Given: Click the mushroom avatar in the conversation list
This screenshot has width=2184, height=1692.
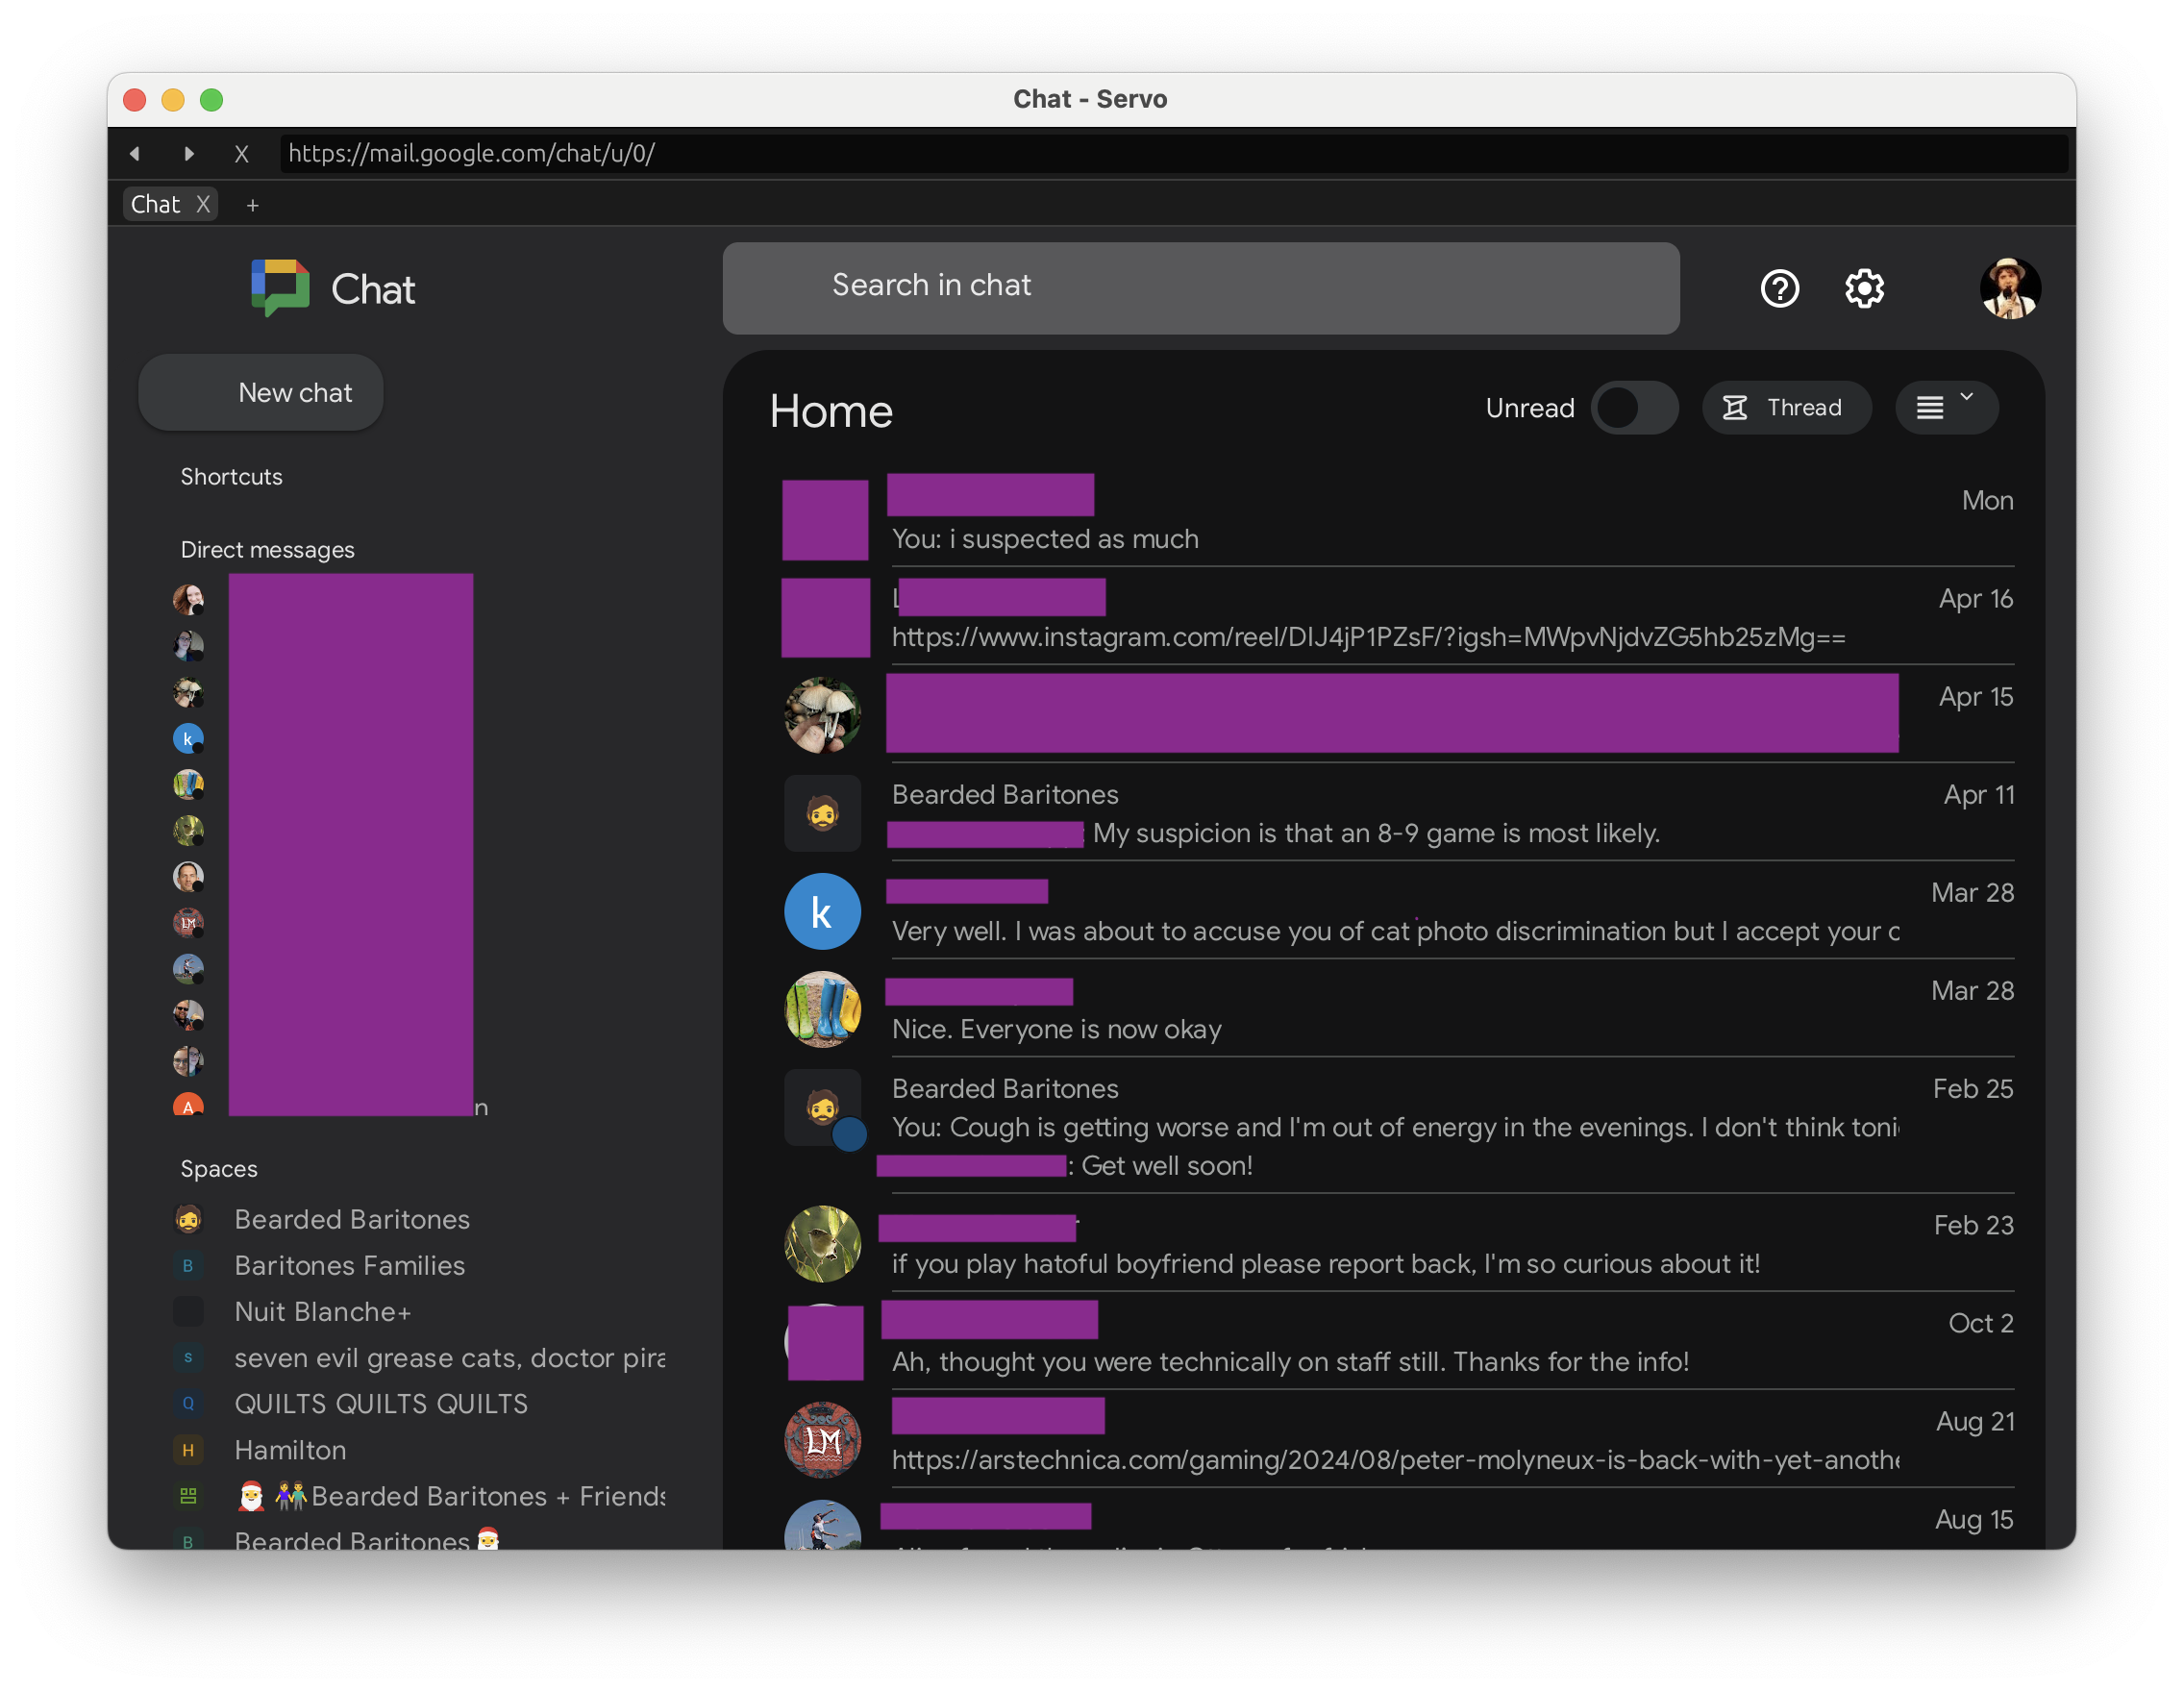Looking at the screenshot, I should coord(823,715).
